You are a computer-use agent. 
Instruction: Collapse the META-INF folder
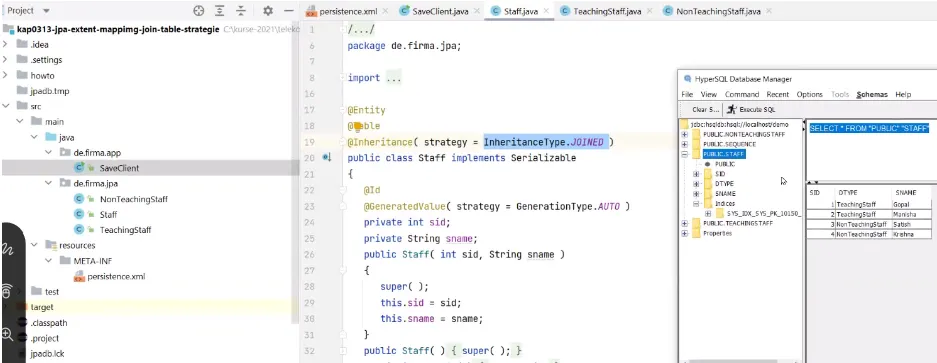pos(49,261)
